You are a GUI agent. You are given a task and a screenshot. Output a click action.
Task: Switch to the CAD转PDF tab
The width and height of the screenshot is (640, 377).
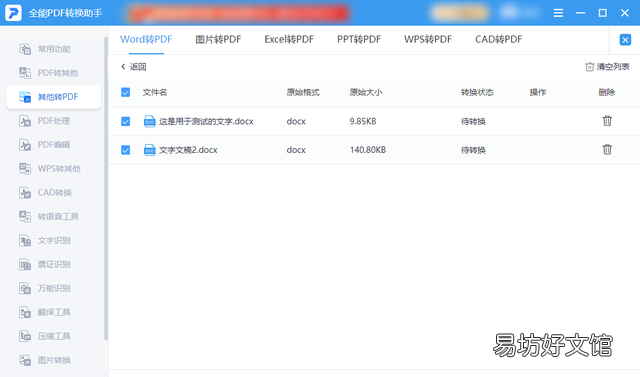tap(498, 40)
